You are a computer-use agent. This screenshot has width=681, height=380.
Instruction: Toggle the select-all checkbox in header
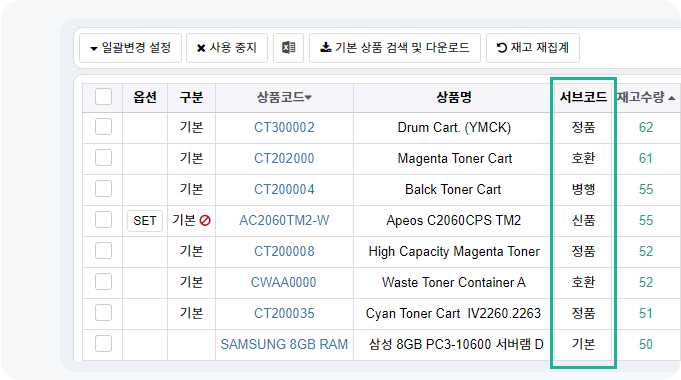tap(103, 96)
